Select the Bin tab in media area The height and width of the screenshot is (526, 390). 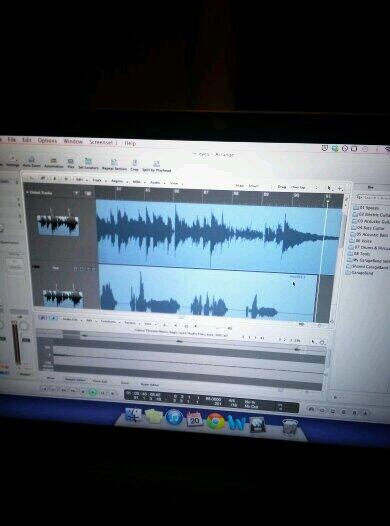[x=371, y=187]
